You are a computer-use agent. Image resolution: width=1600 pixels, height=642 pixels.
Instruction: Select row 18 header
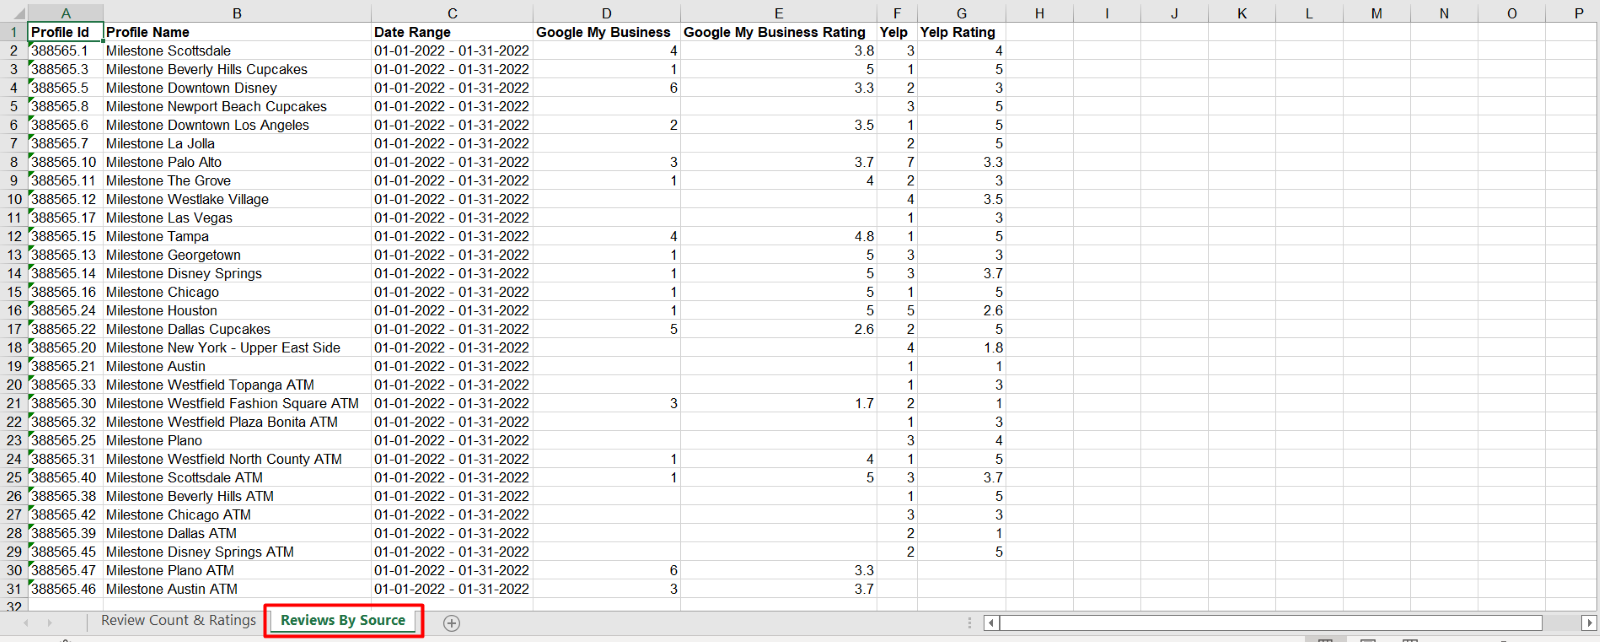click(14, 348)
